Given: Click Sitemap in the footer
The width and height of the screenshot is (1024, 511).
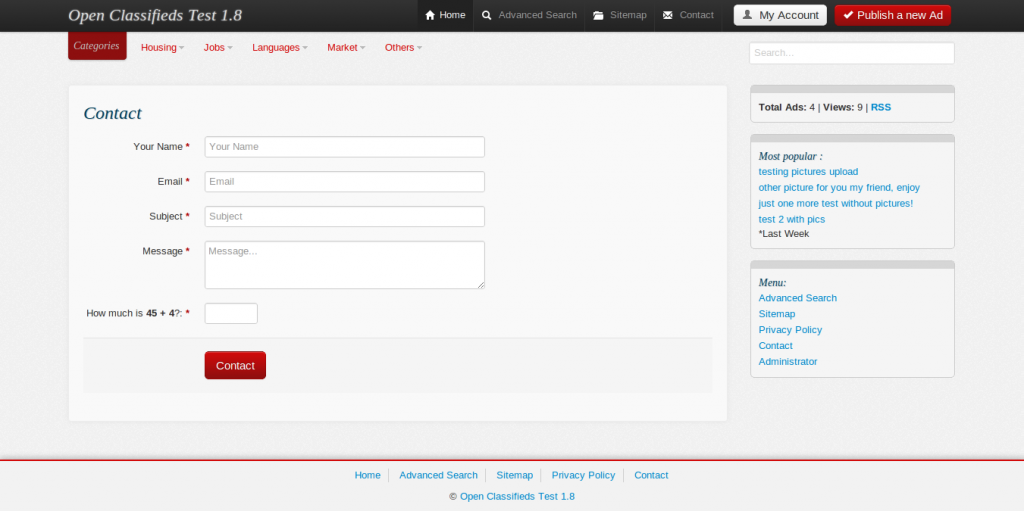Looking at the screenshot, I should (x=515, y=475).
